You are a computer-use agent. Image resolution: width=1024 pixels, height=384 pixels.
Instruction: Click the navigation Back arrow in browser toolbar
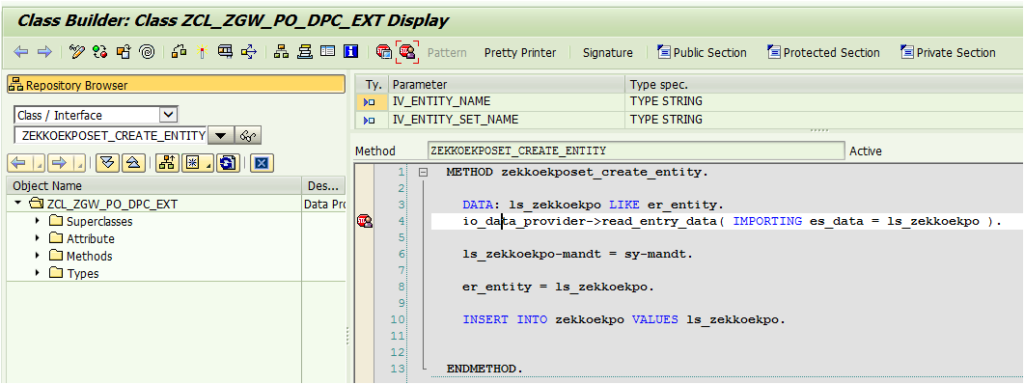(x=18, y=163)
